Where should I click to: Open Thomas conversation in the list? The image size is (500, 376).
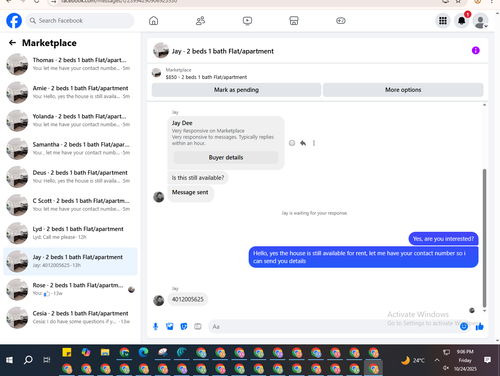(x=70, y=64)
